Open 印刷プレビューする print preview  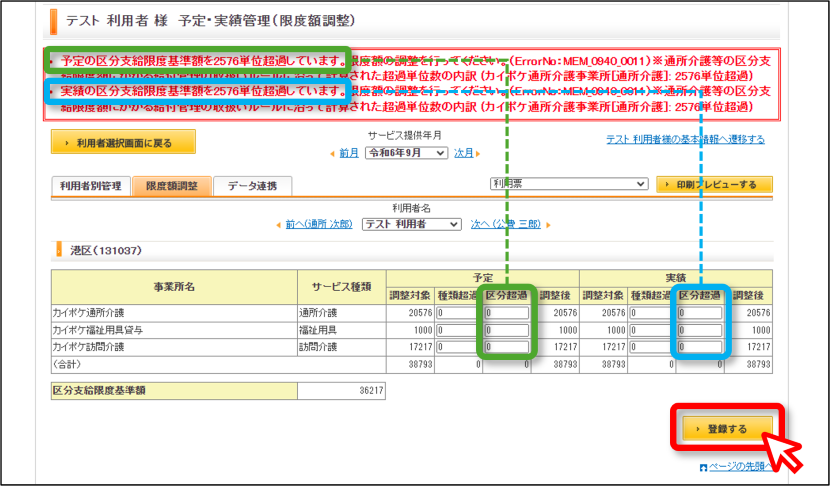pos(714,184)
